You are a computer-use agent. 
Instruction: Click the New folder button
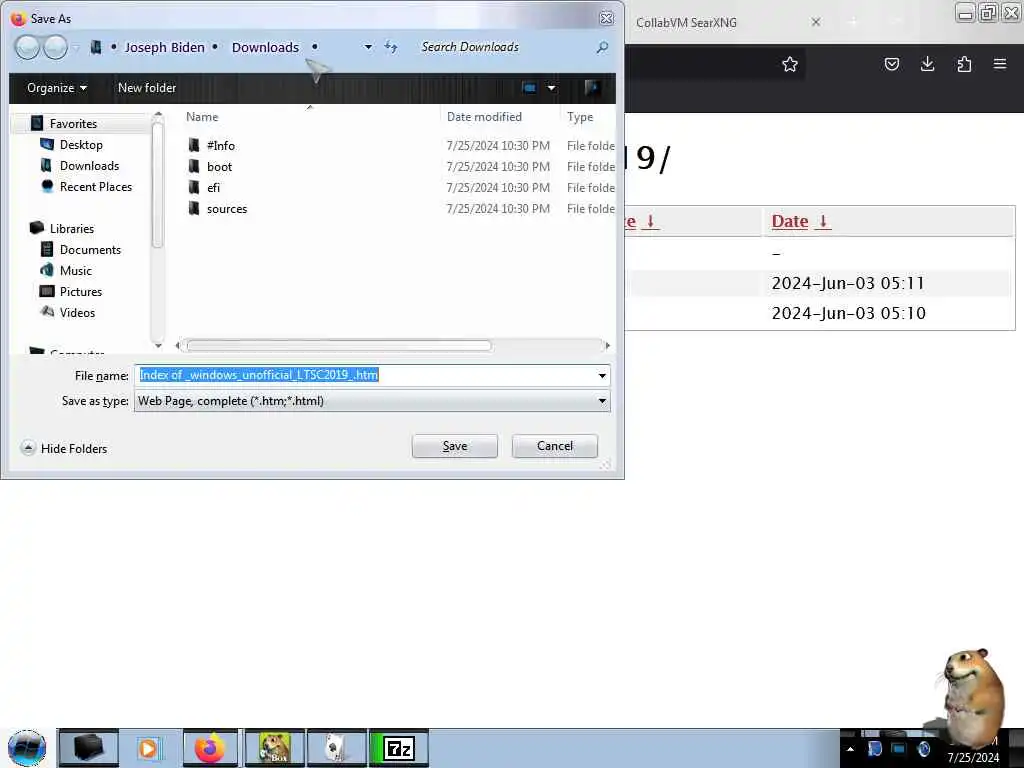click(147, 88)
